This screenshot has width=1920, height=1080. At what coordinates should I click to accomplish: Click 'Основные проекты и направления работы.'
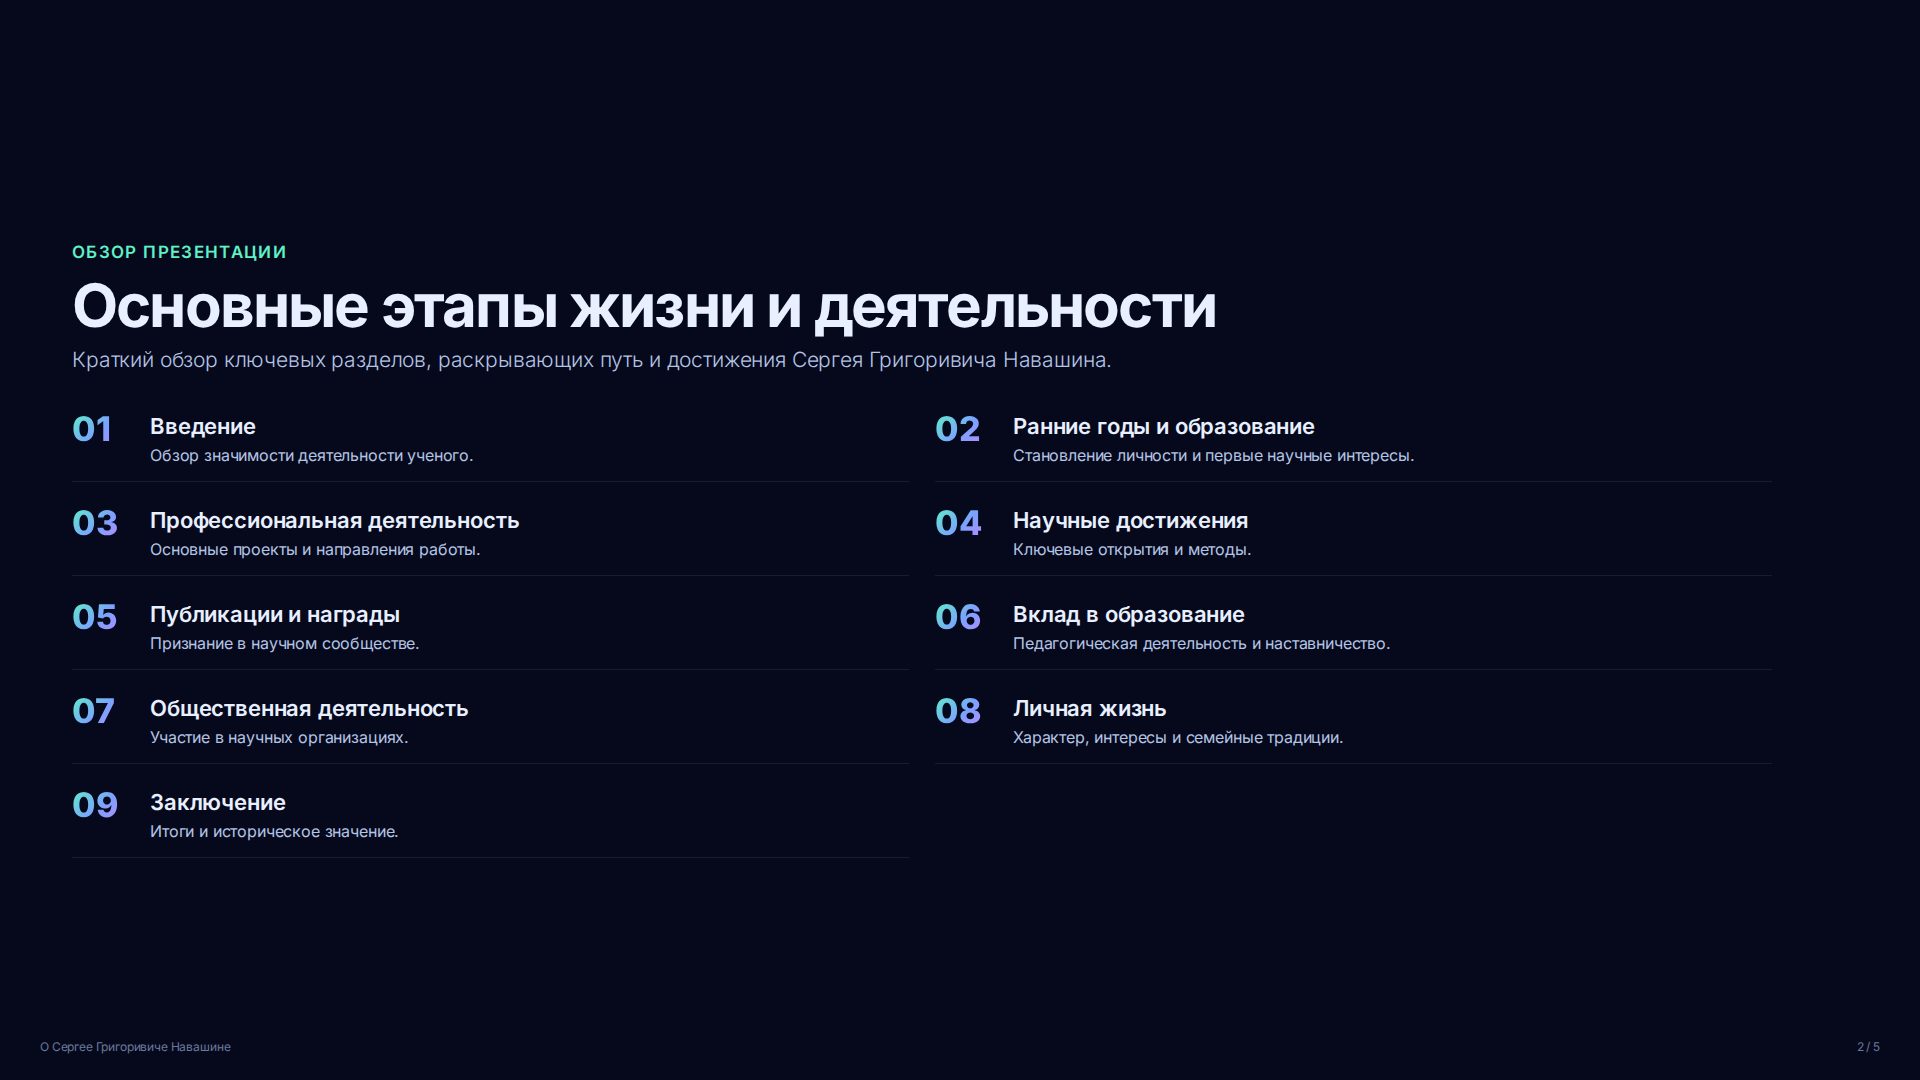tap(315, 550)
